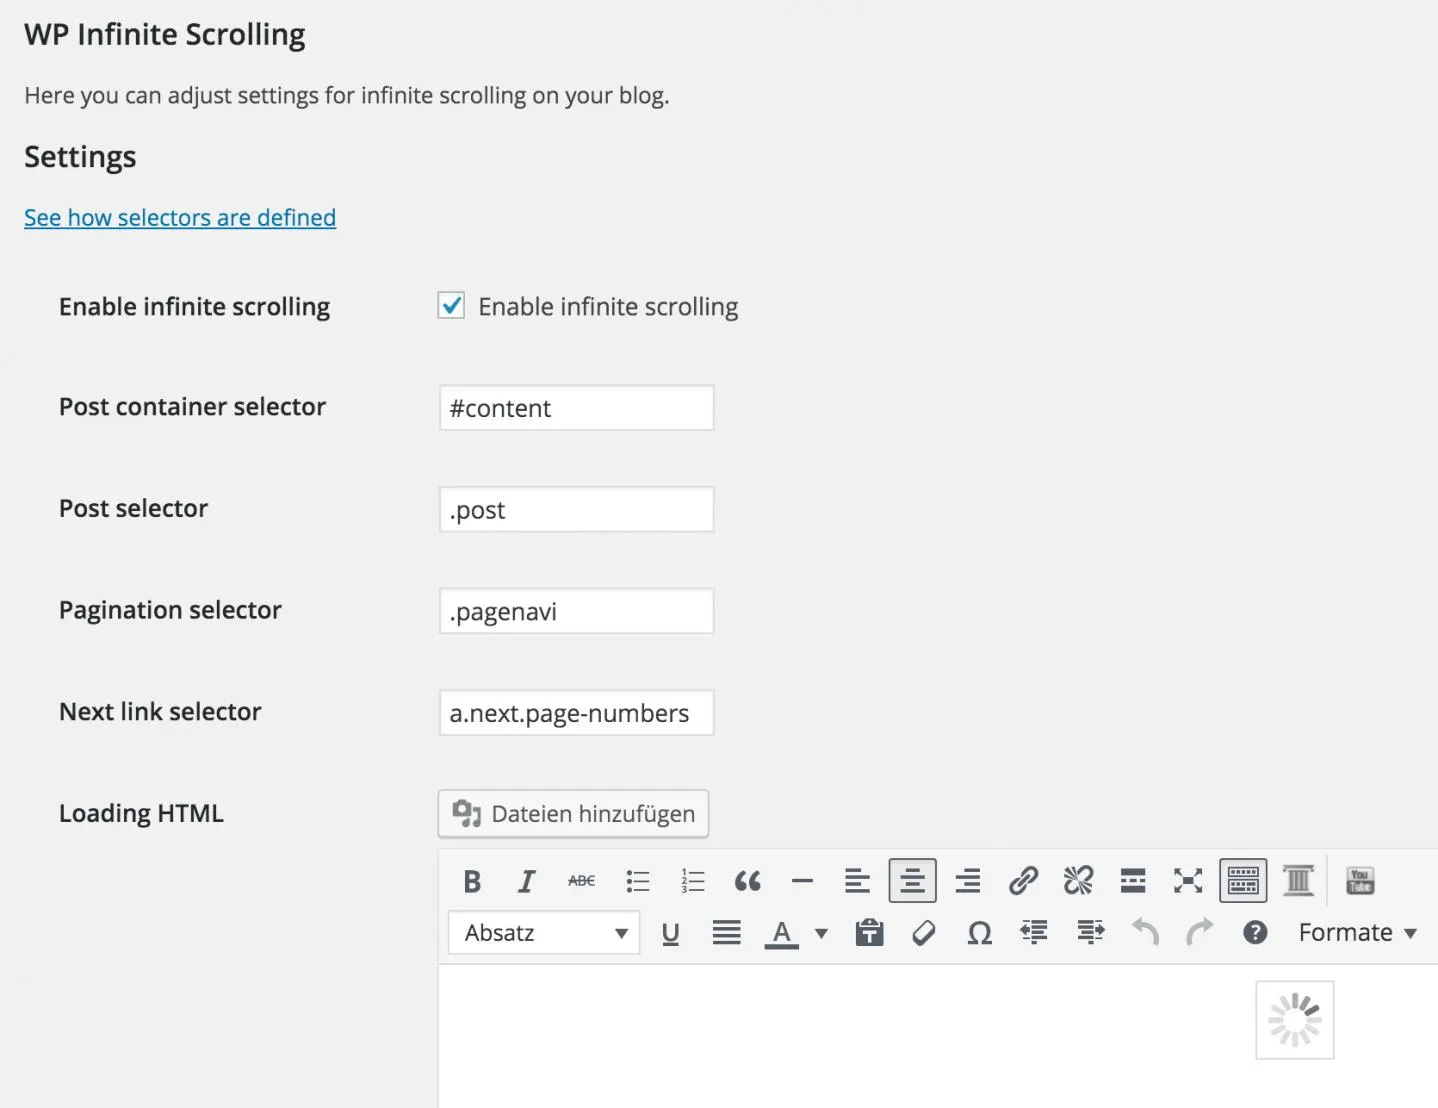
Task: Apply italic formatting in the editor
Action: [527, 881]
